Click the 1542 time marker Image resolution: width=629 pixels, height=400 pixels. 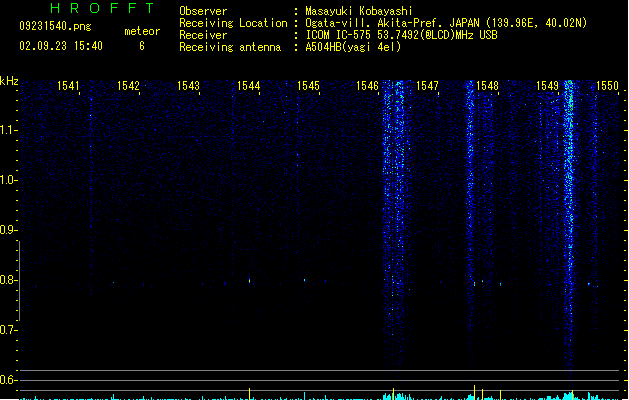click(x=128, y=86)
